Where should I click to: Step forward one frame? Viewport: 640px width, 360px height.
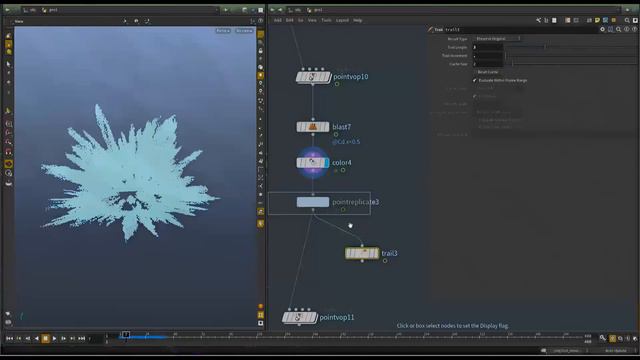[x=63, y=338]
